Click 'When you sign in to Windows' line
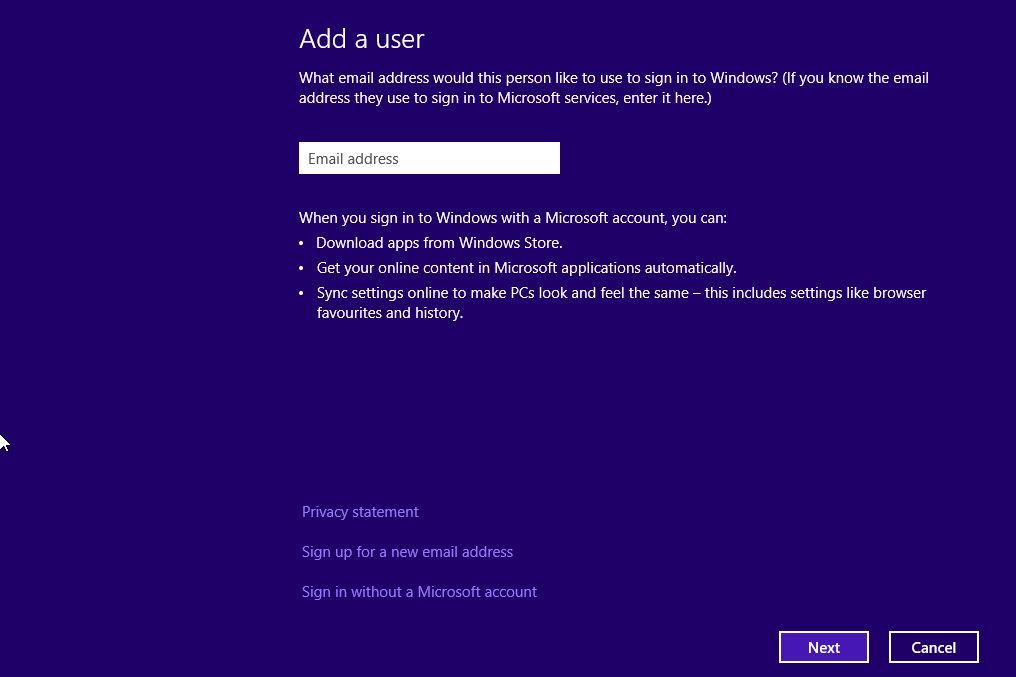Image resolution: width=1016 pixels, height=677 pixels. click(x=513, y=218)
